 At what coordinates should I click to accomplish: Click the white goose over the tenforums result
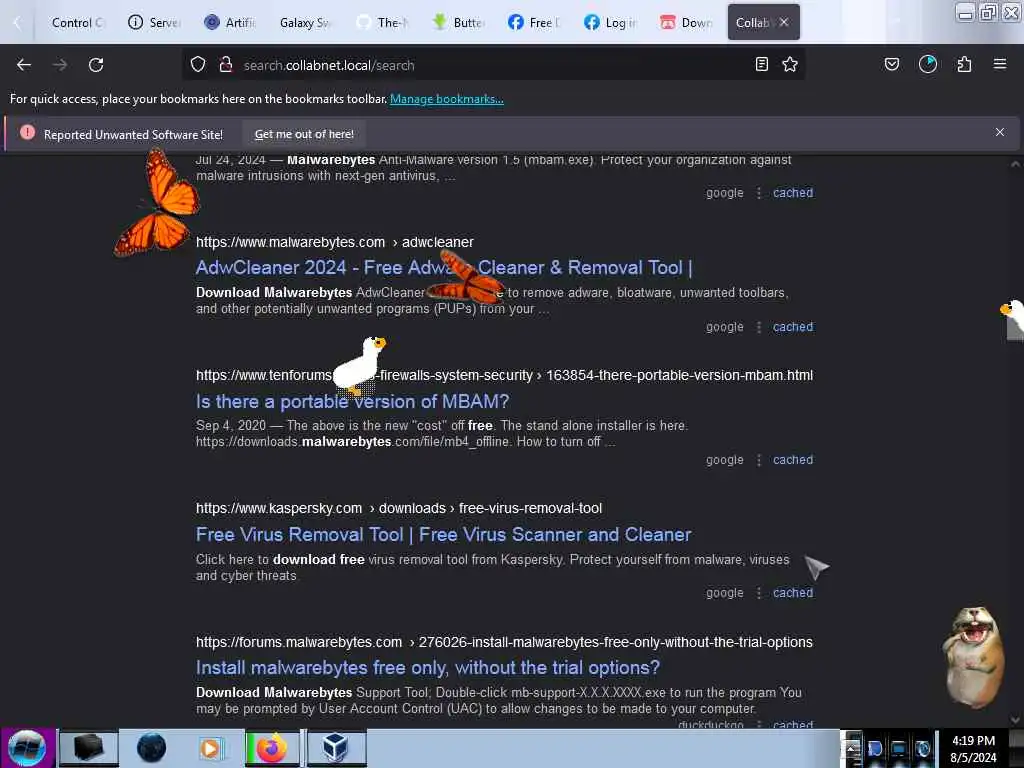pyautogui.click(x=359, y=366)
